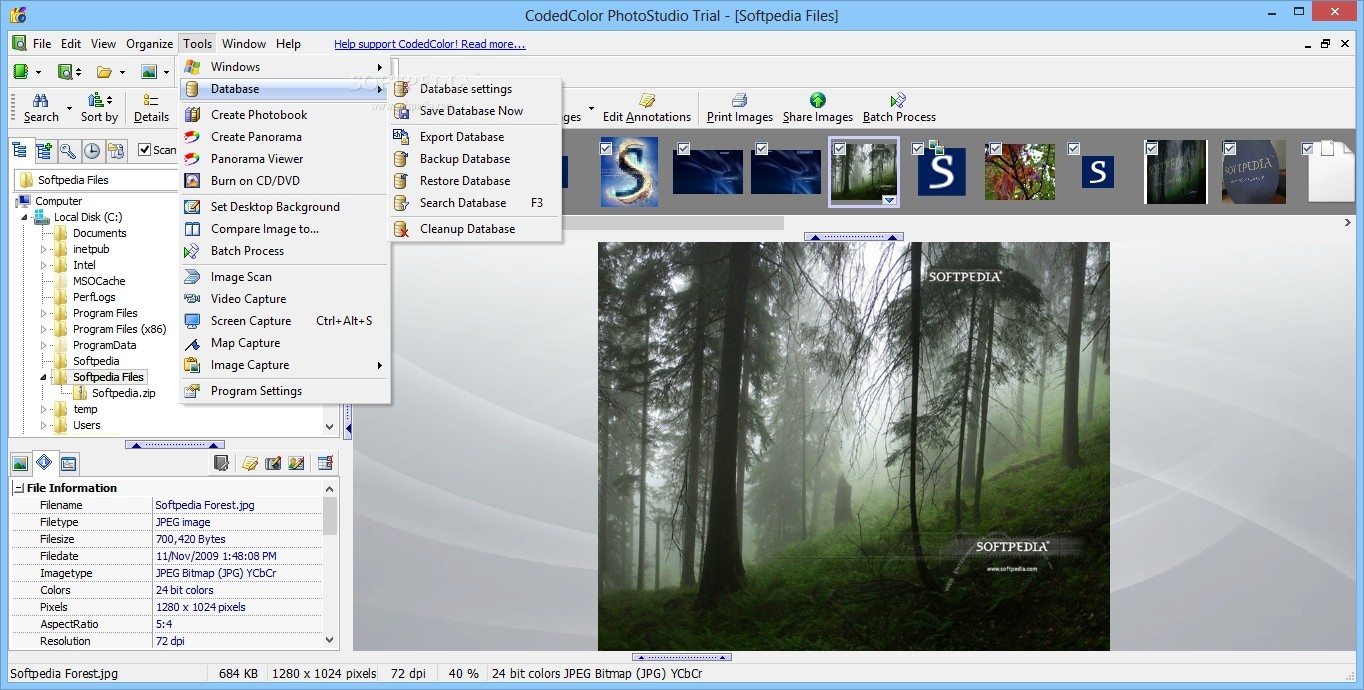Select the clock history tab icon
This screenshot has height=690, width=1364.
92,151
